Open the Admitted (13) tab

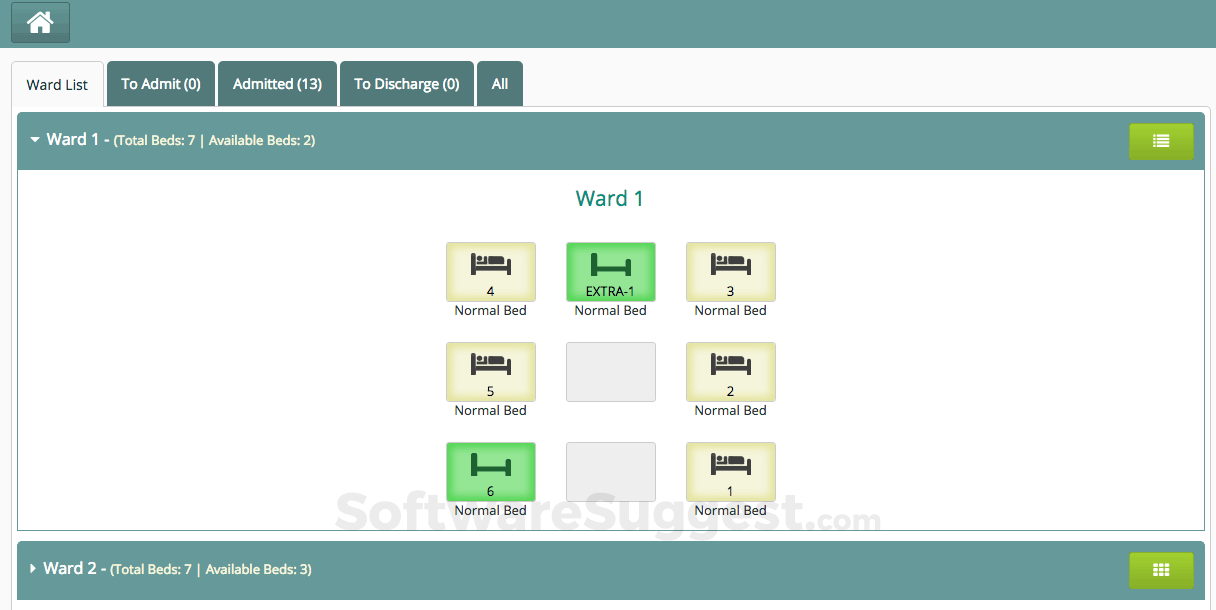tap(277, 84)
